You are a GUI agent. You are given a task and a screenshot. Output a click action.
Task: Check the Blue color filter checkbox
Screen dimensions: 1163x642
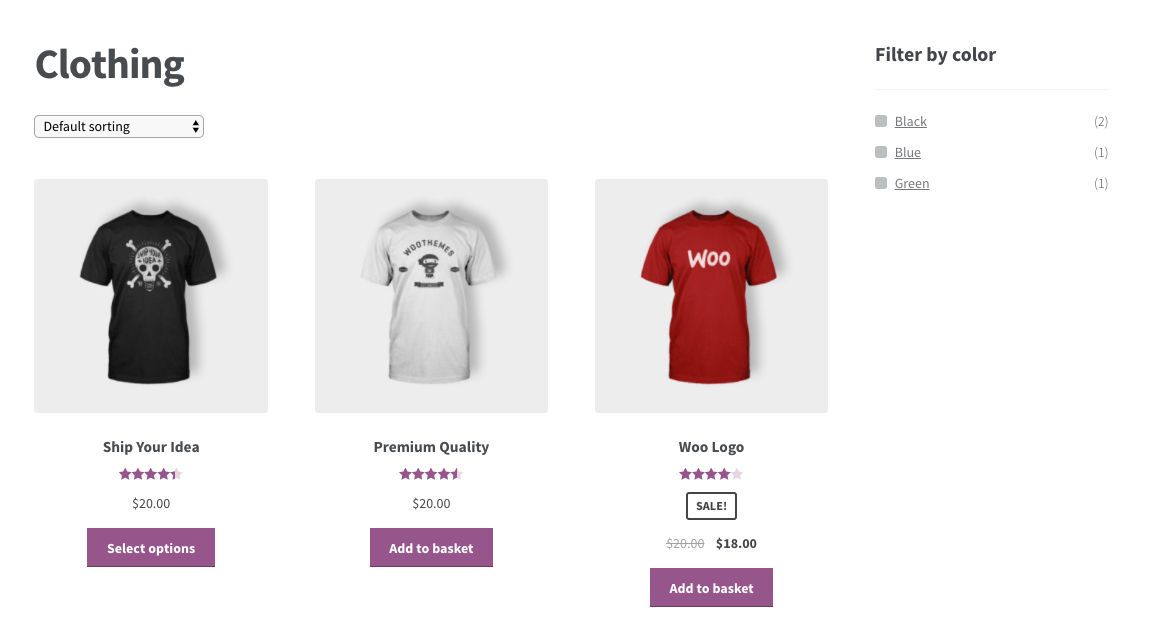tap(881, 151)
